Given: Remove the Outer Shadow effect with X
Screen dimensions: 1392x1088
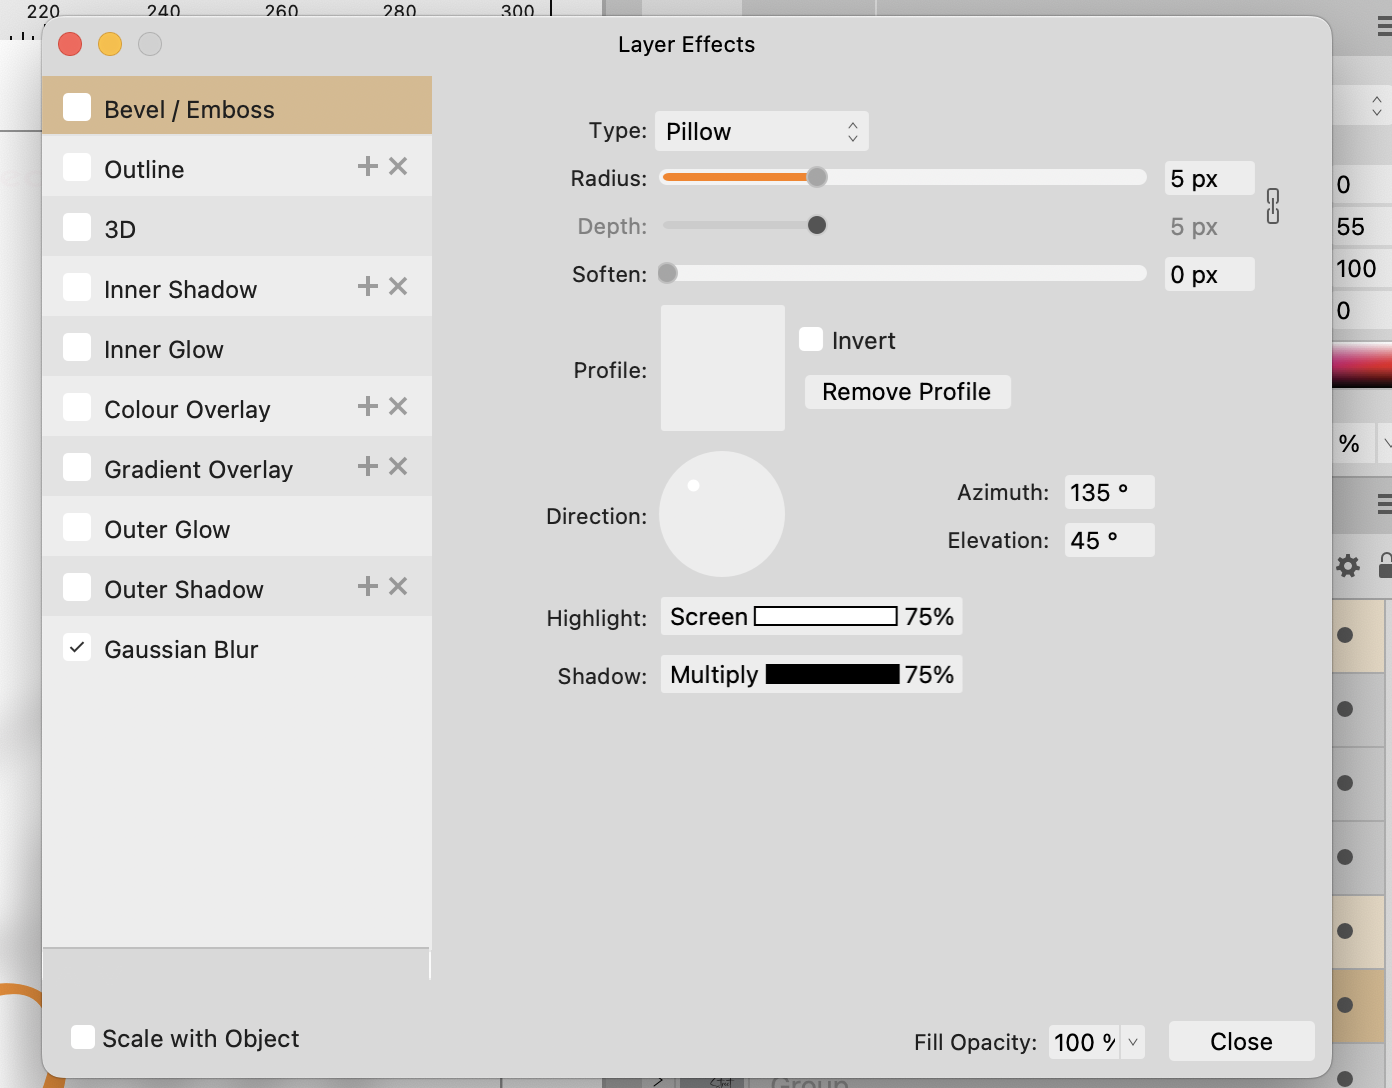Looking at the screenshot, I should [x=398, y=587].
